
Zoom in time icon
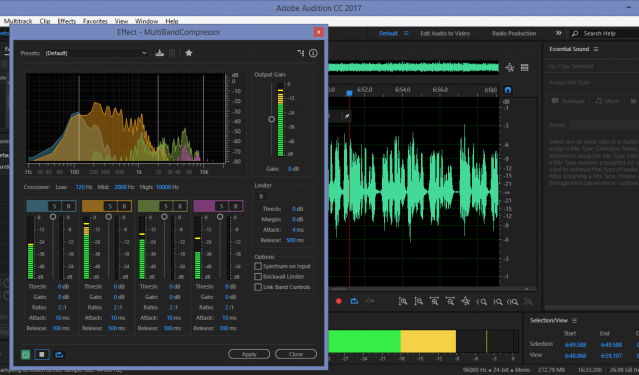[x=434, y=302]
